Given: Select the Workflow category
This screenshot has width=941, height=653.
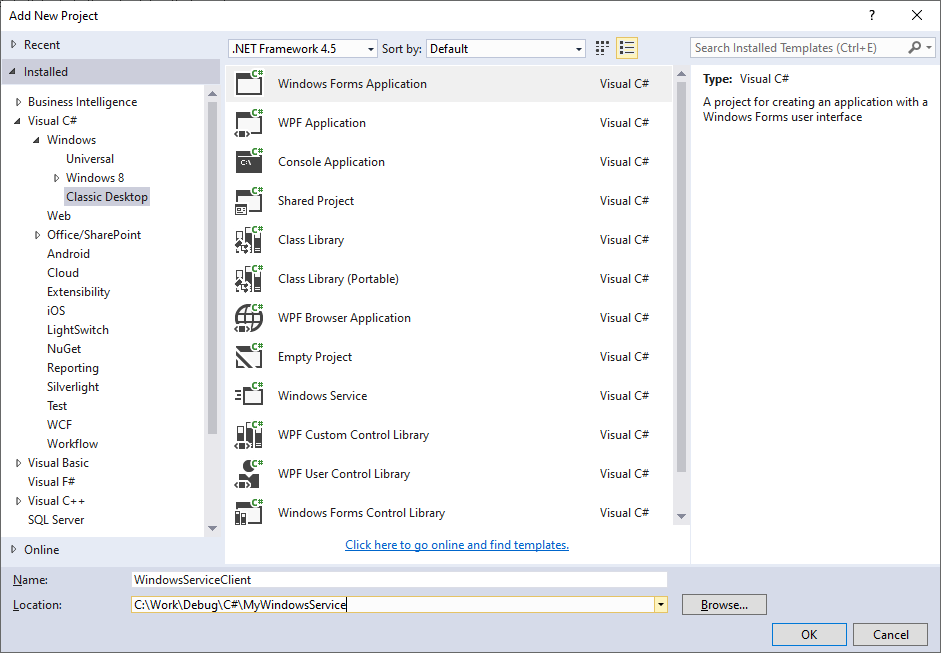Looking at the screenshot, I should (73, 444).
